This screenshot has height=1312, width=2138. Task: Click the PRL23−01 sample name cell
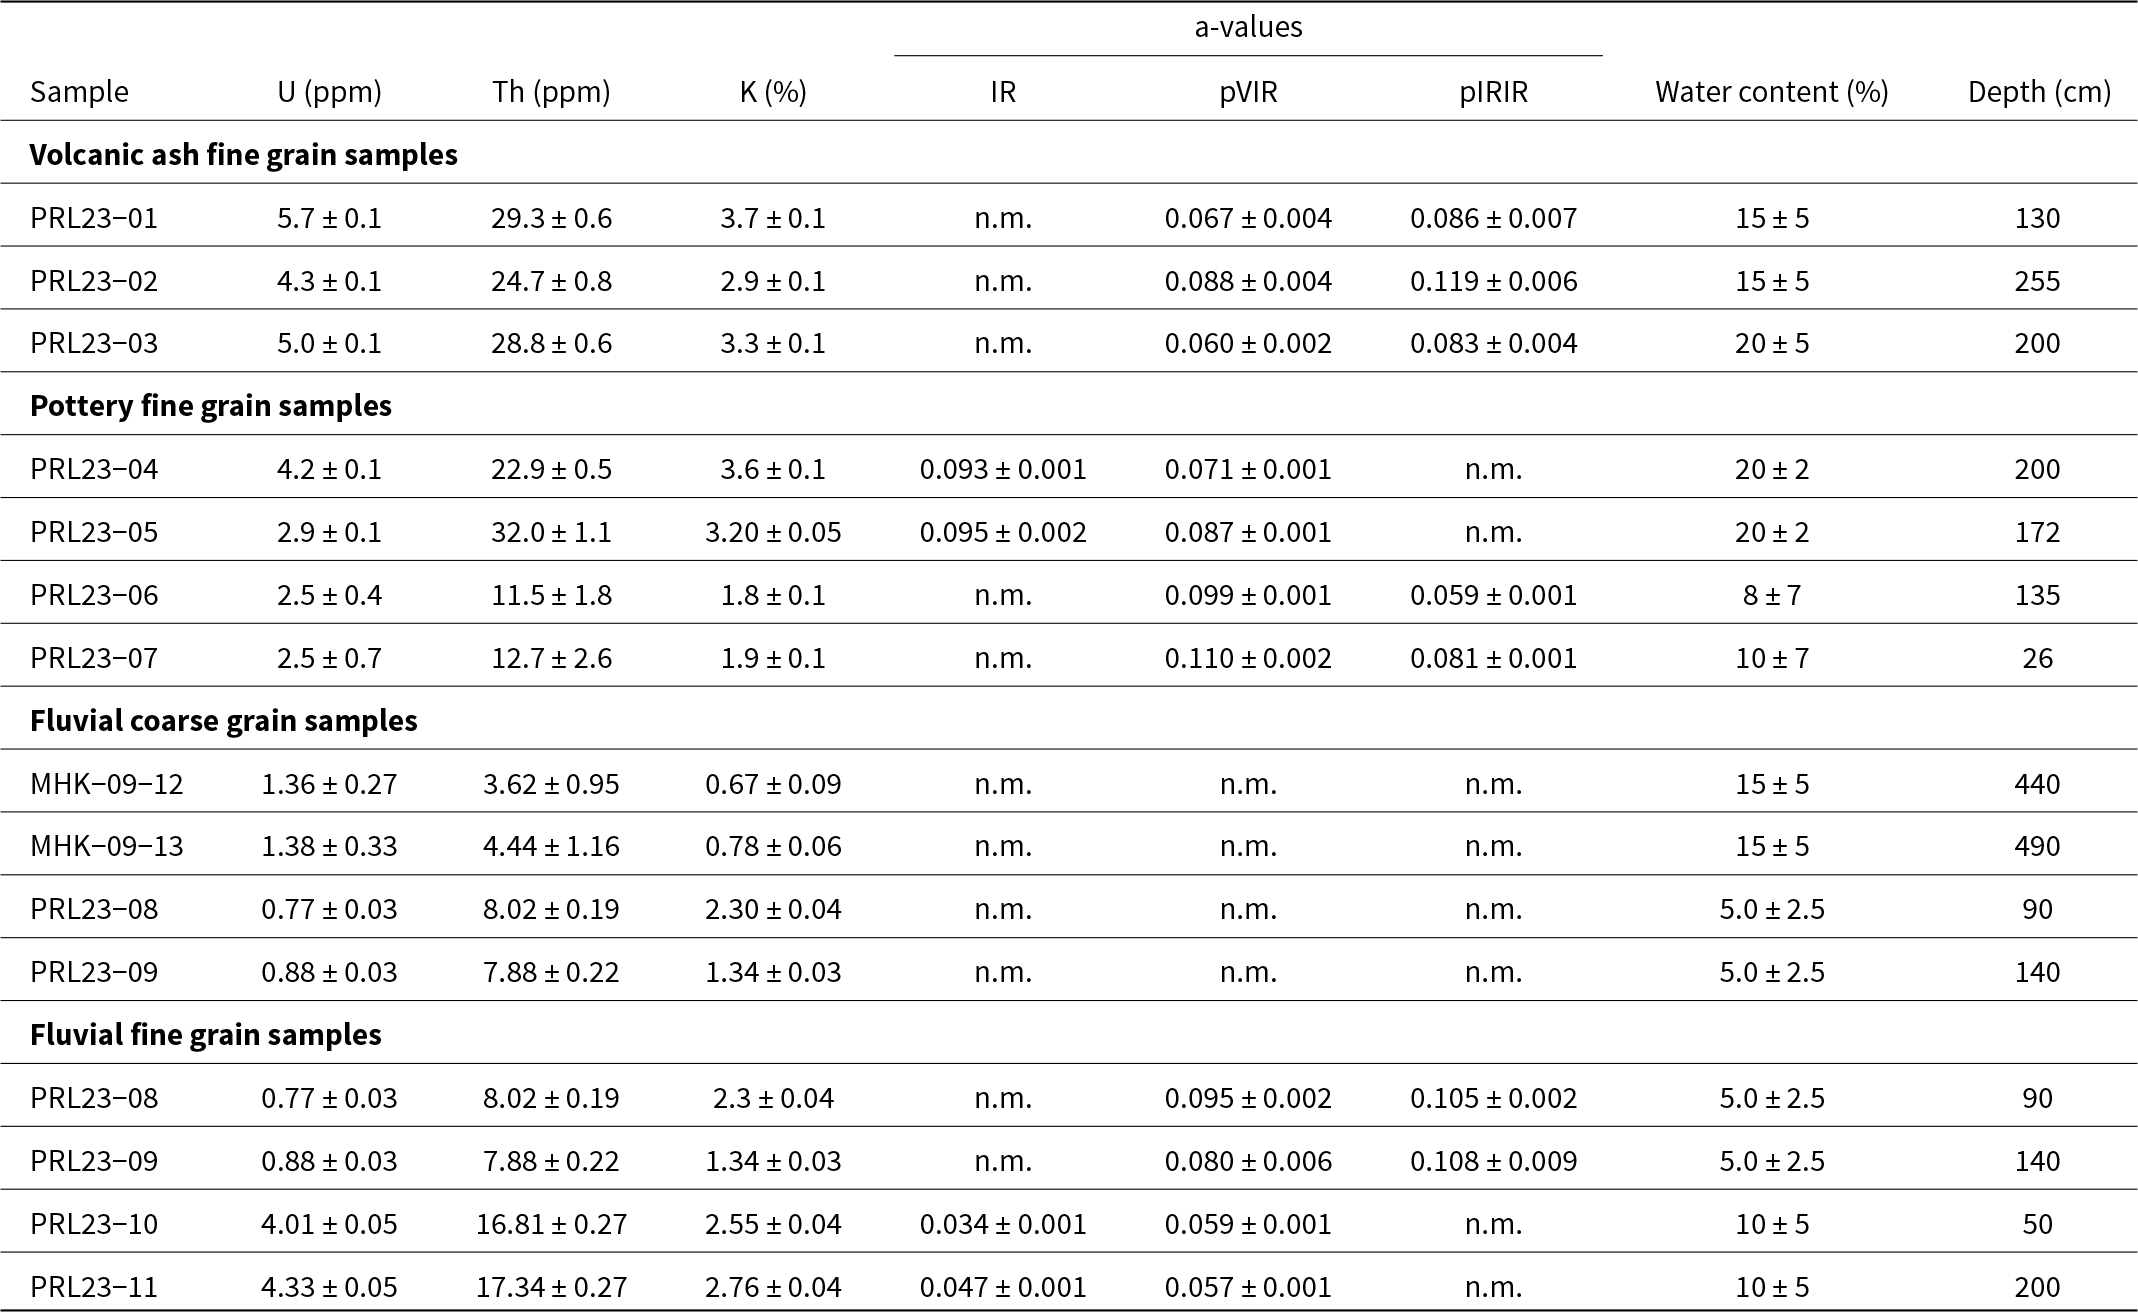pyautogui.click(x=94, y=218)
